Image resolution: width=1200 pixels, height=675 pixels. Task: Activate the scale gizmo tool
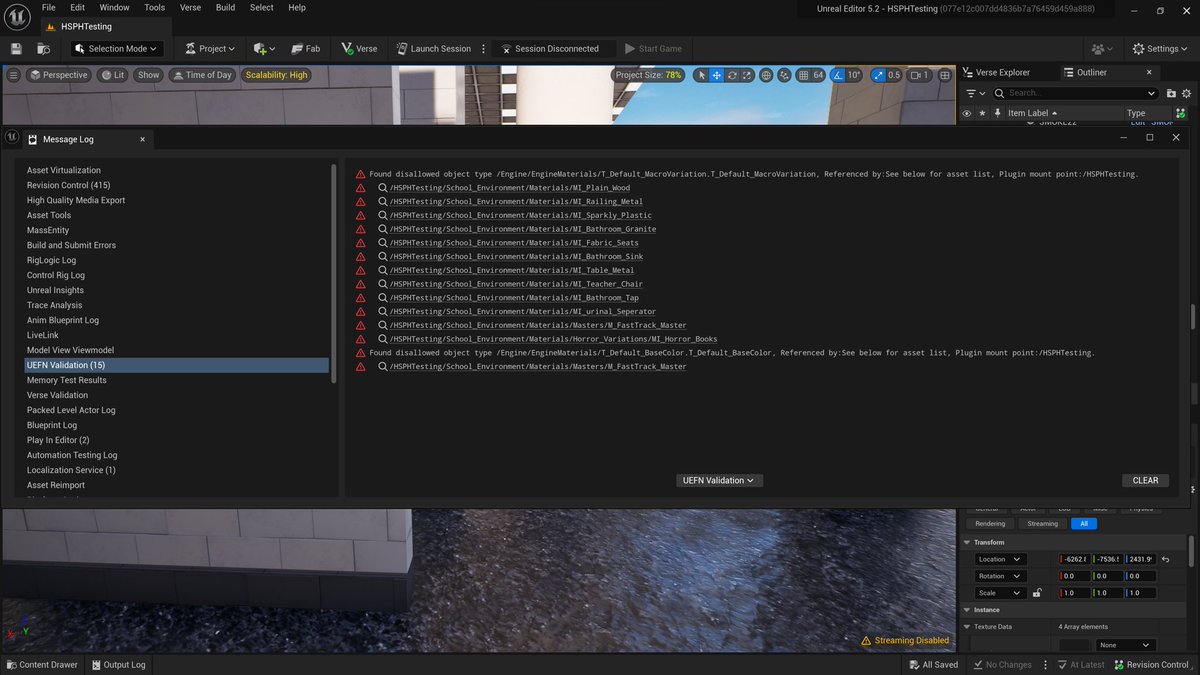[x=747, y=75]
